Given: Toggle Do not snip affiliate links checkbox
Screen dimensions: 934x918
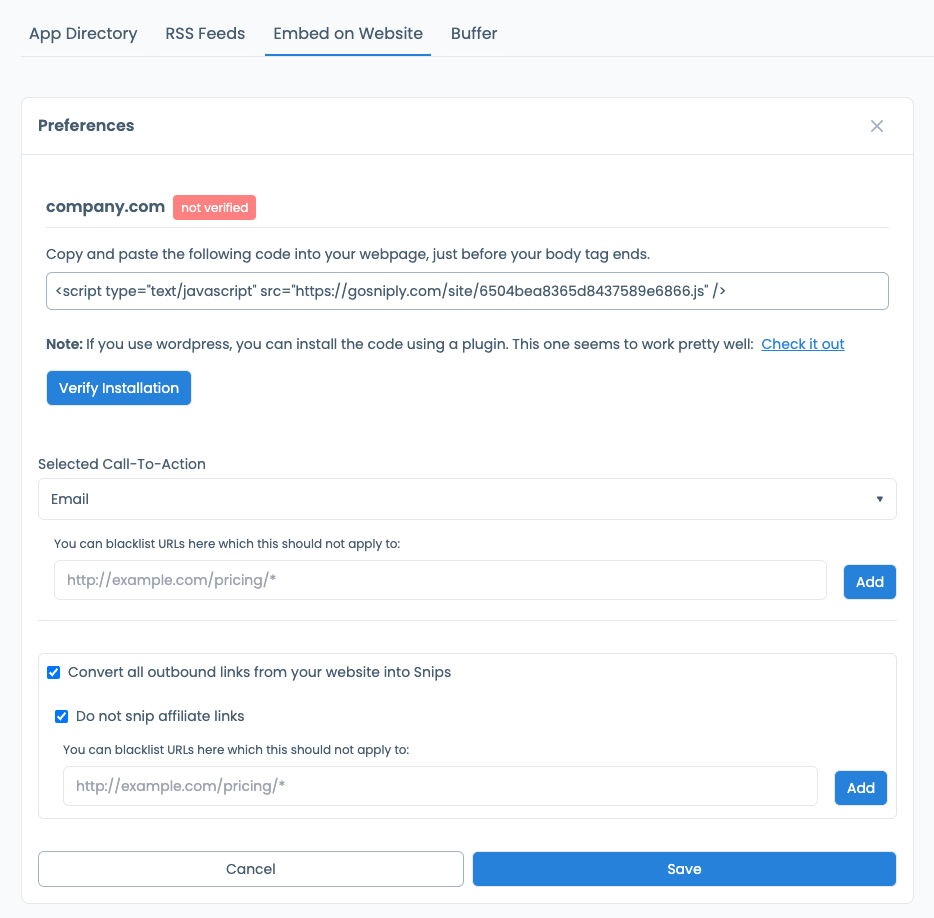Looking at the screenshot, I should coord(61,716).
